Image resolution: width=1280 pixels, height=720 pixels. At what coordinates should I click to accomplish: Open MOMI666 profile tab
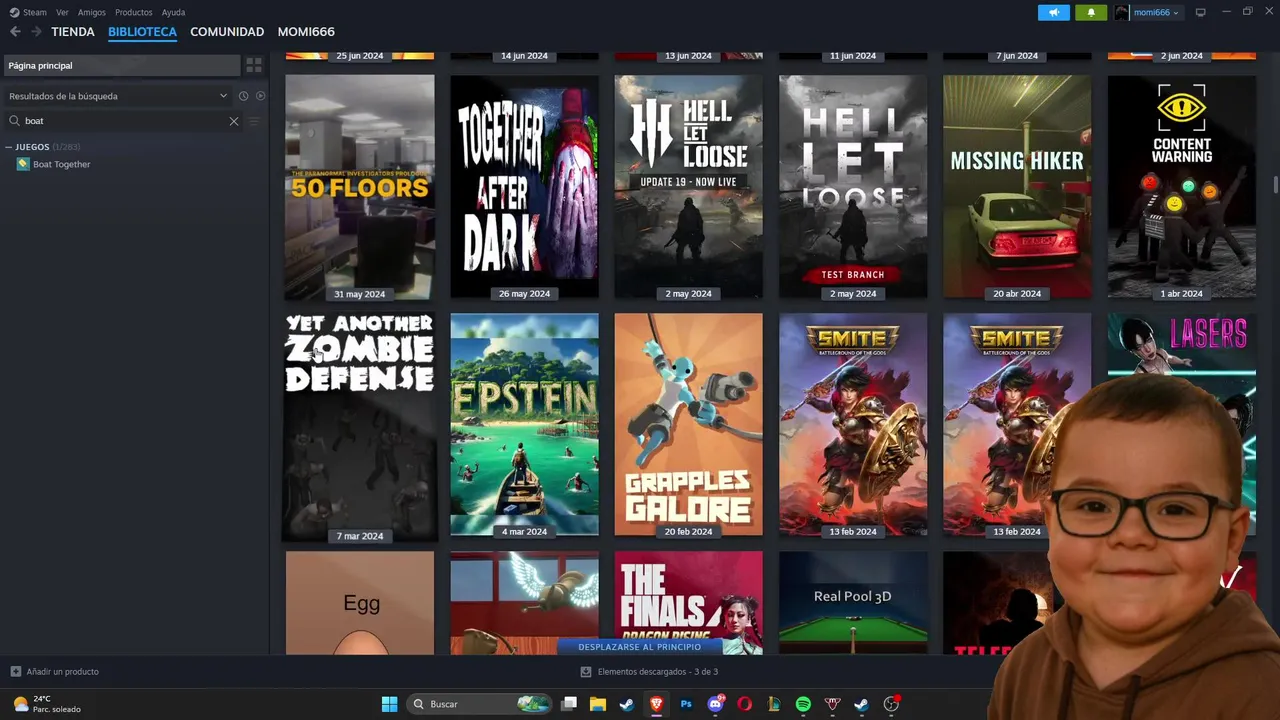pyautogui.click(x=306, y=32)
